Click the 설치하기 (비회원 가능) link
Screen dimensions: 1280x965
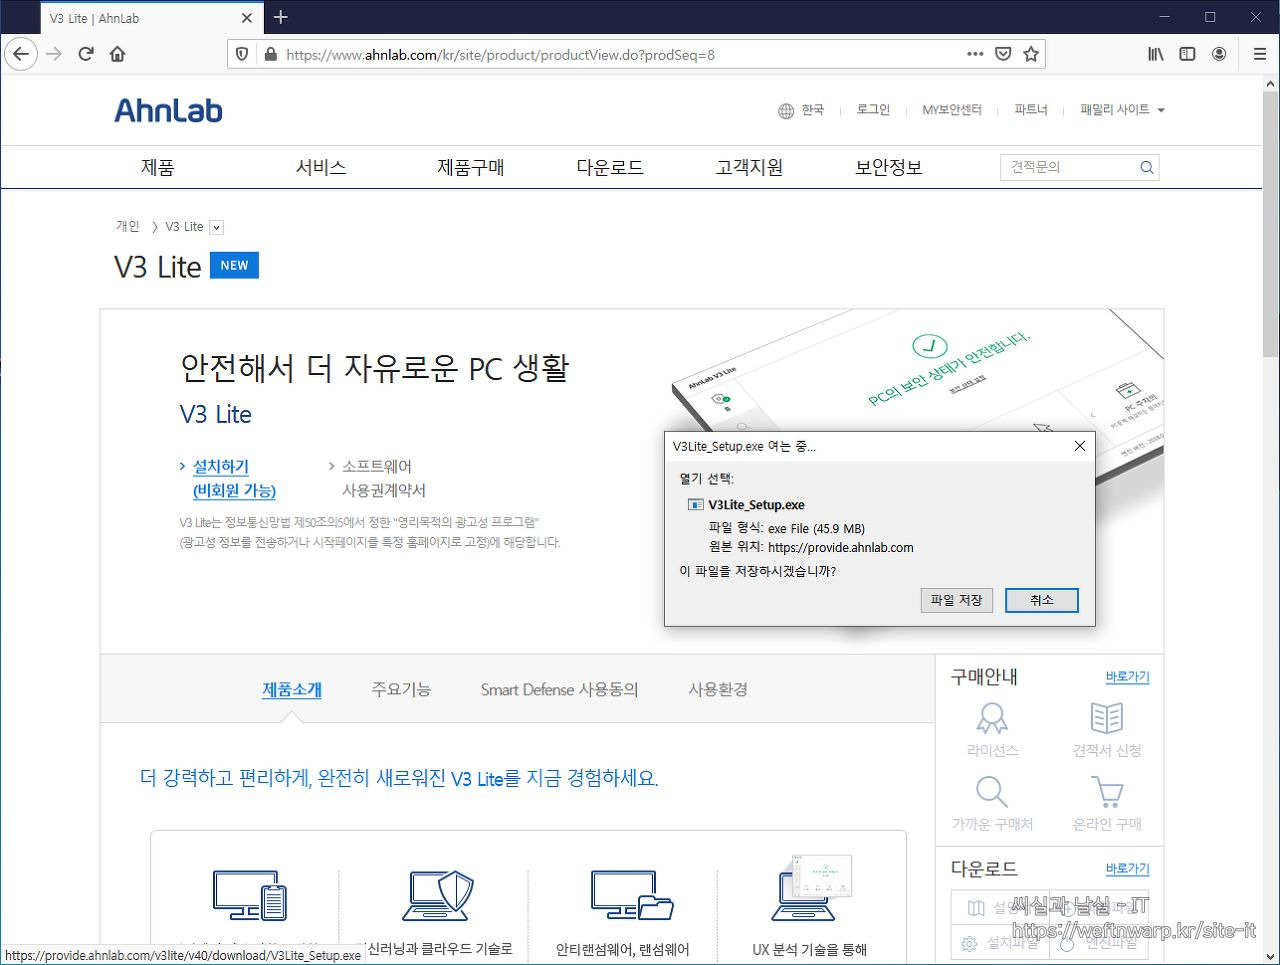(234, 478)
